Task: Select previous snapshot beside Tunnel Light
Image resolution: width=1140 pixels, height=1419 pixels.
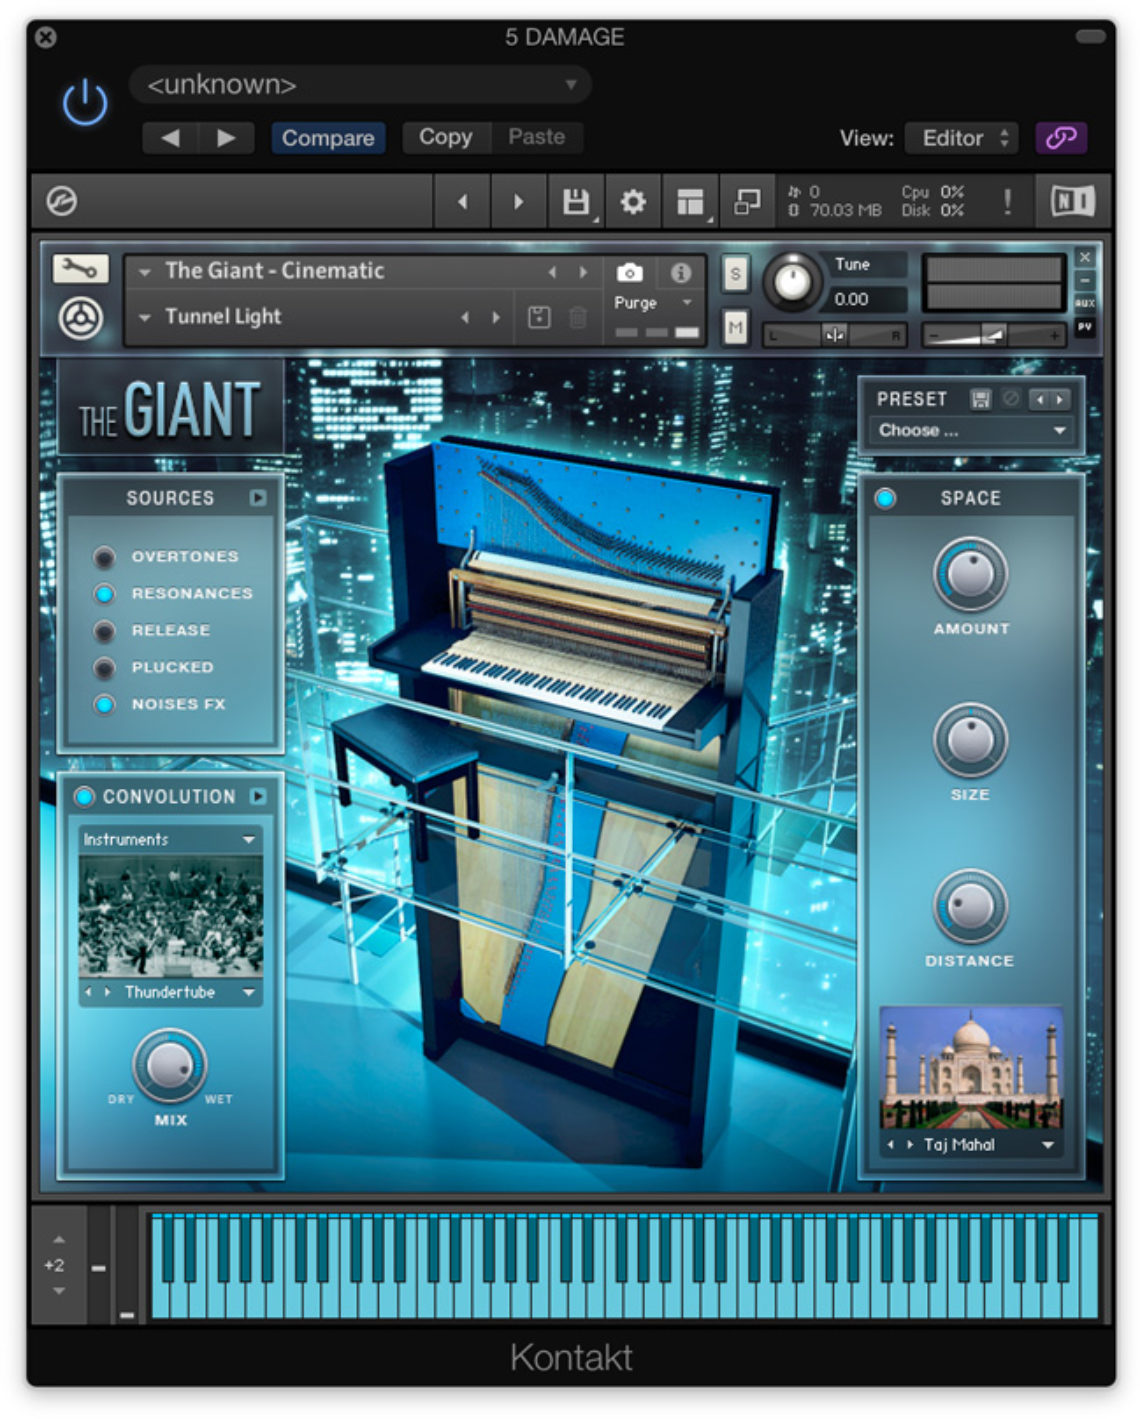Action: 464,318
